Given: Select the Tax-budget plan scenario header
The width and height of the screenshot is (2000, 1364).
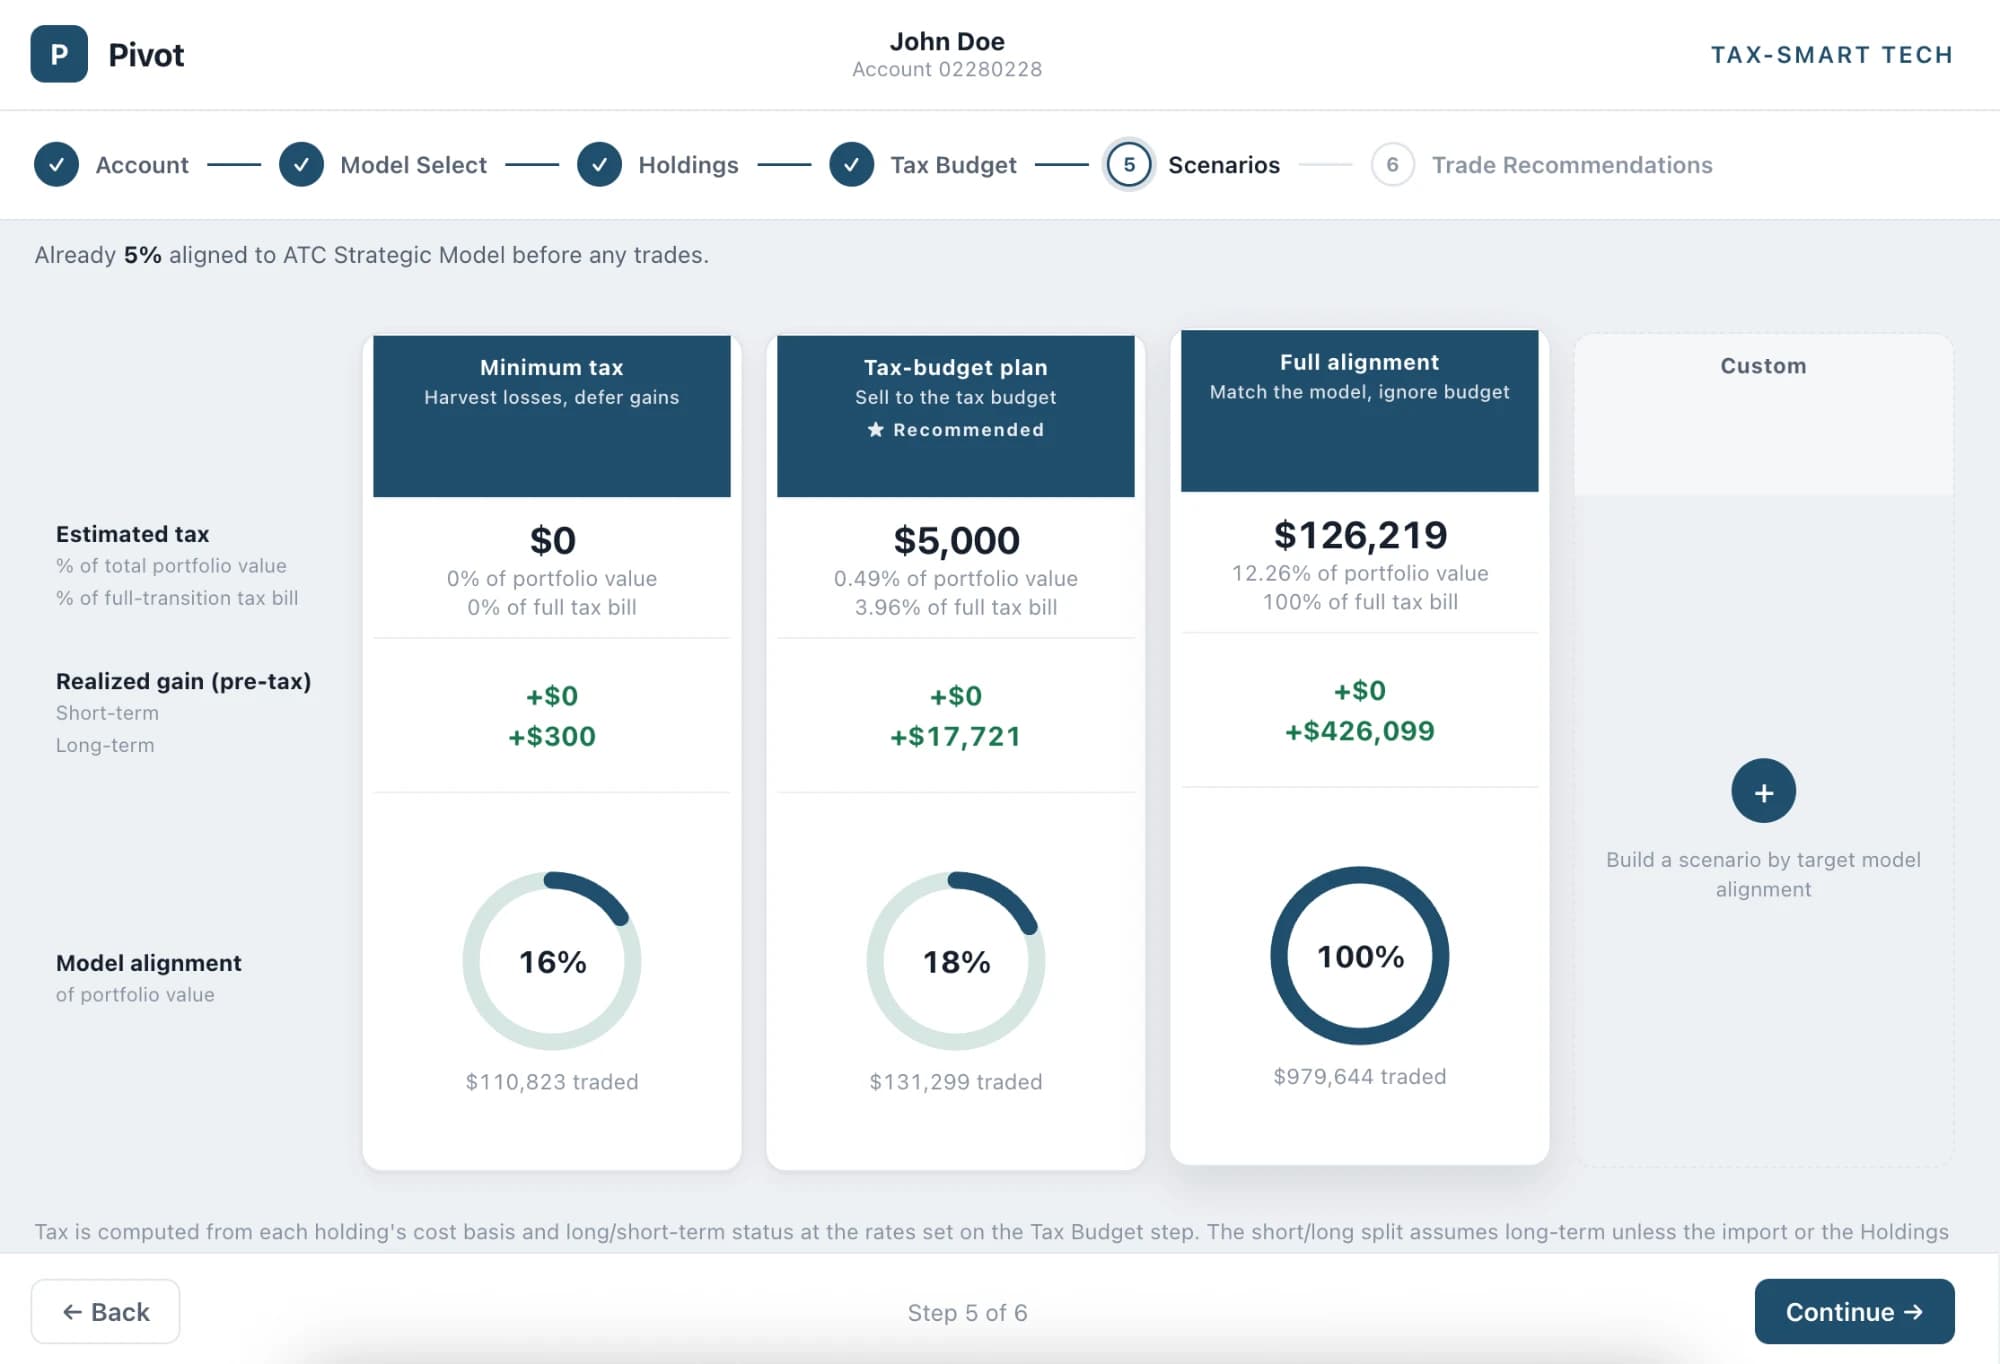Looking at the screenshot, I should (955, 416).
